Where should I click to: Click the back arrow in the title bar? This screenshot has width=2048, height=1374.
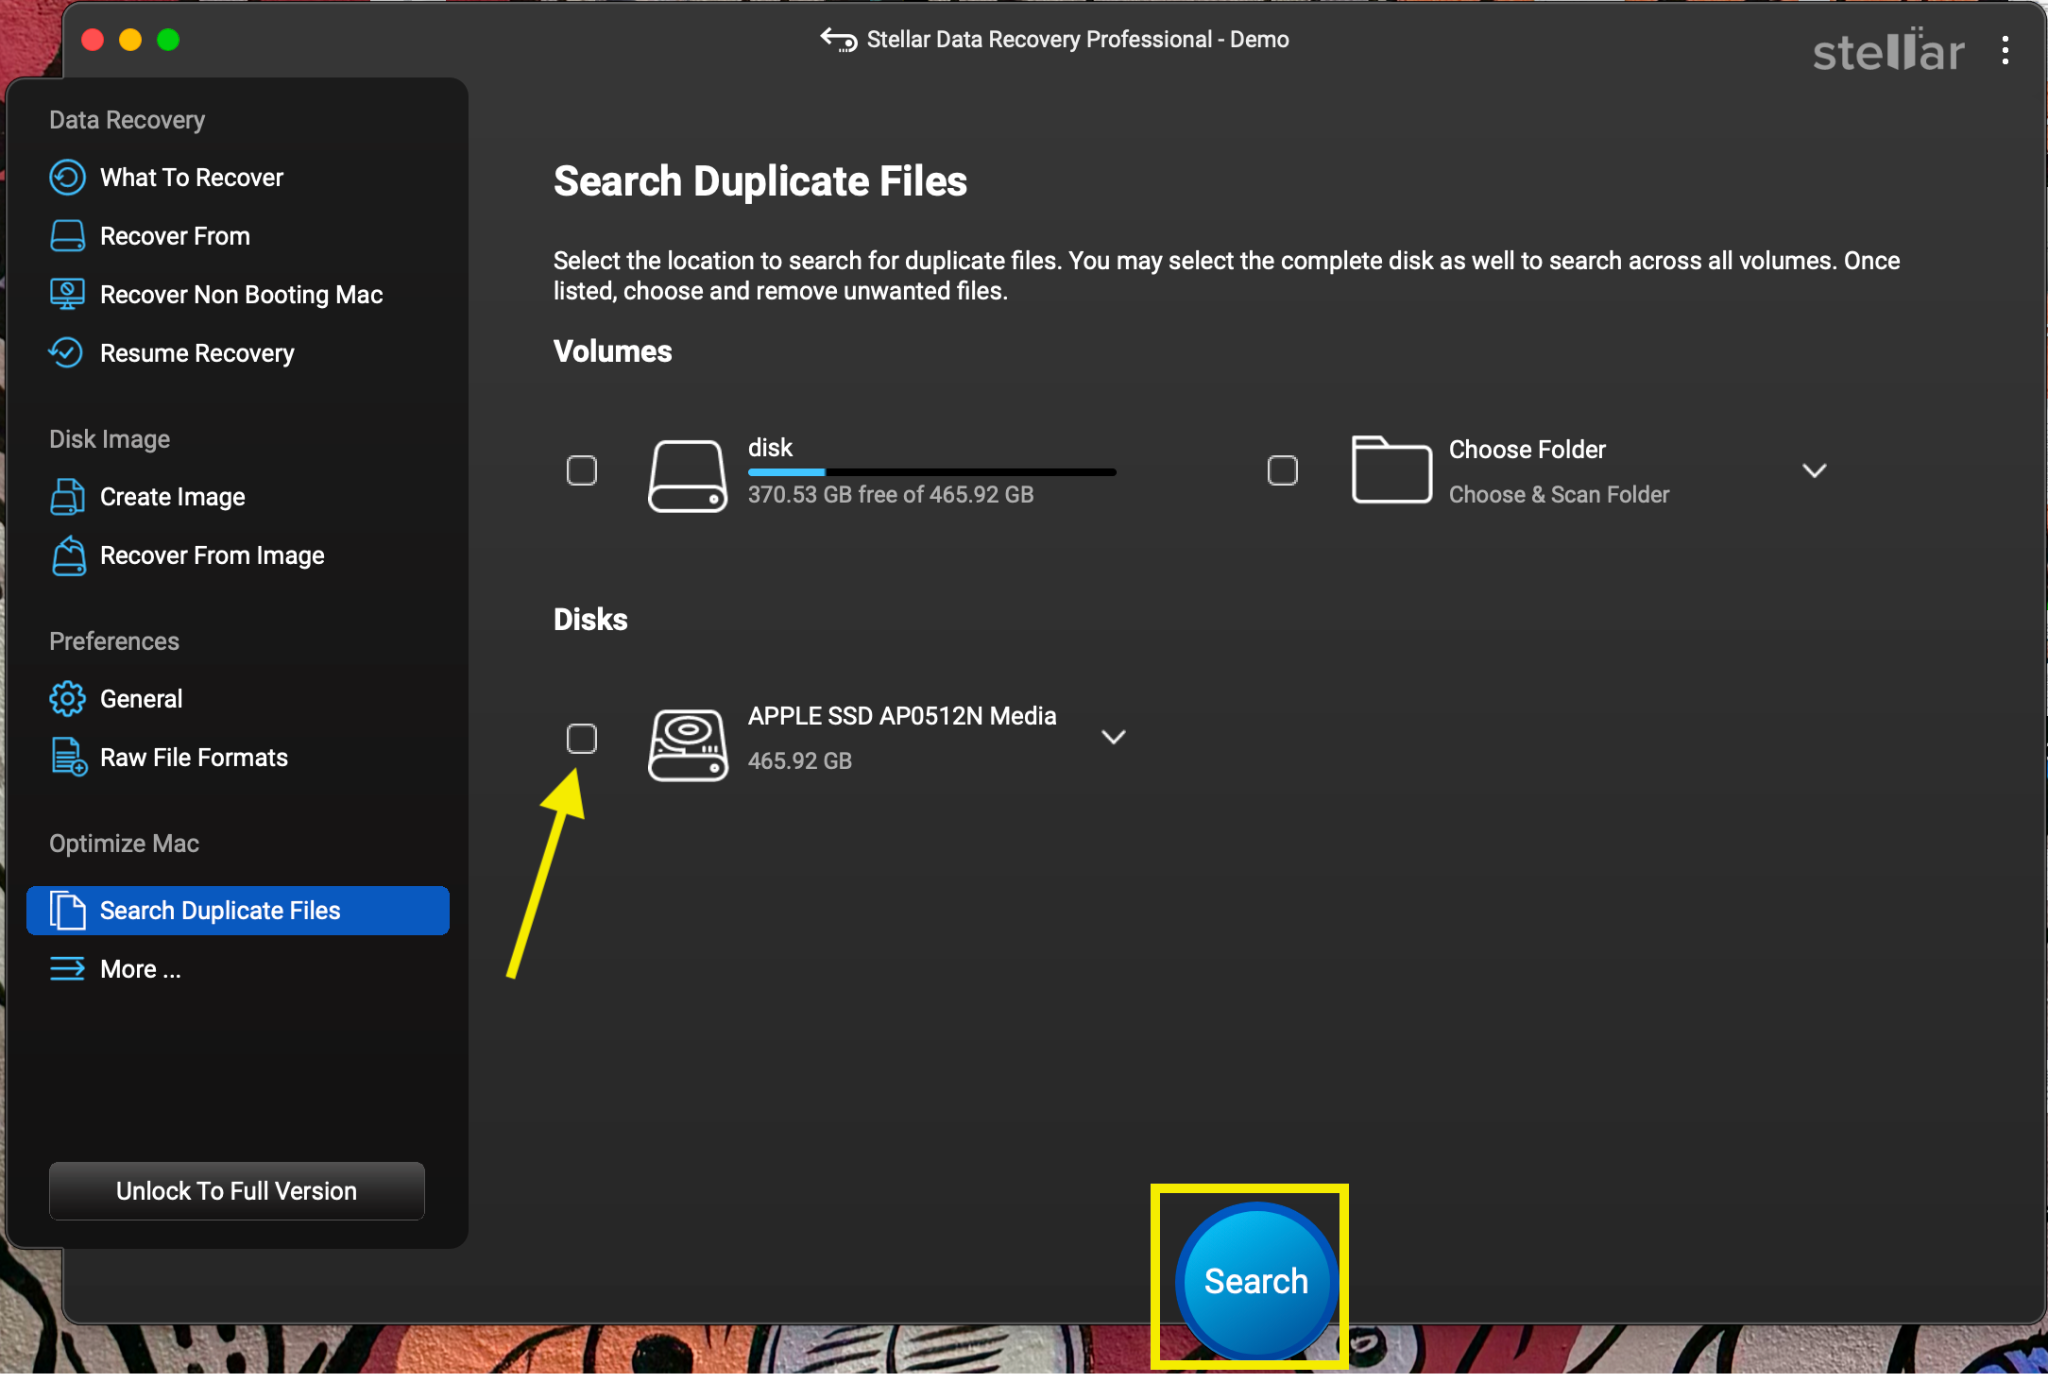836,40
